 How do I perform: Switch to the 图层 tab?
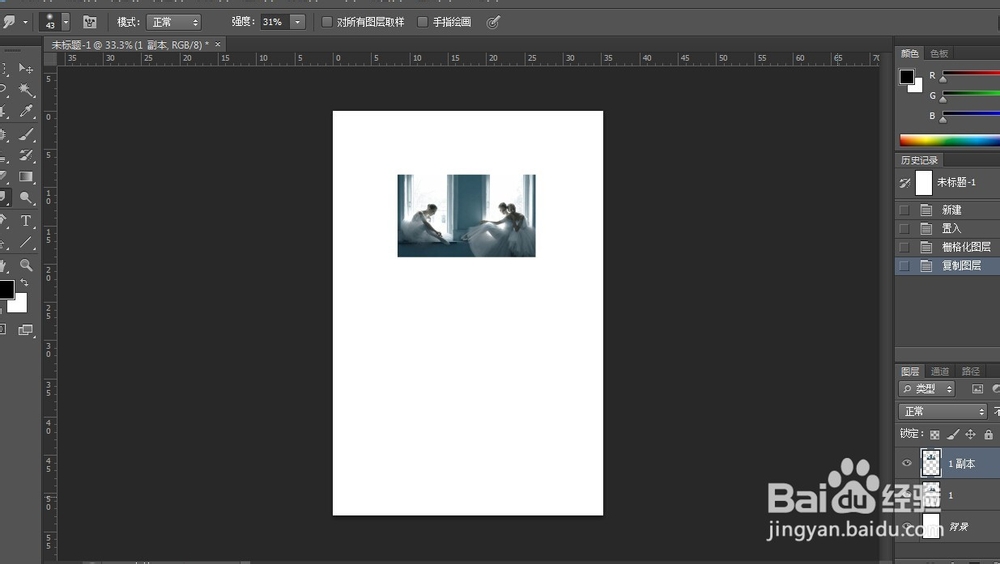tap(910, 371)
